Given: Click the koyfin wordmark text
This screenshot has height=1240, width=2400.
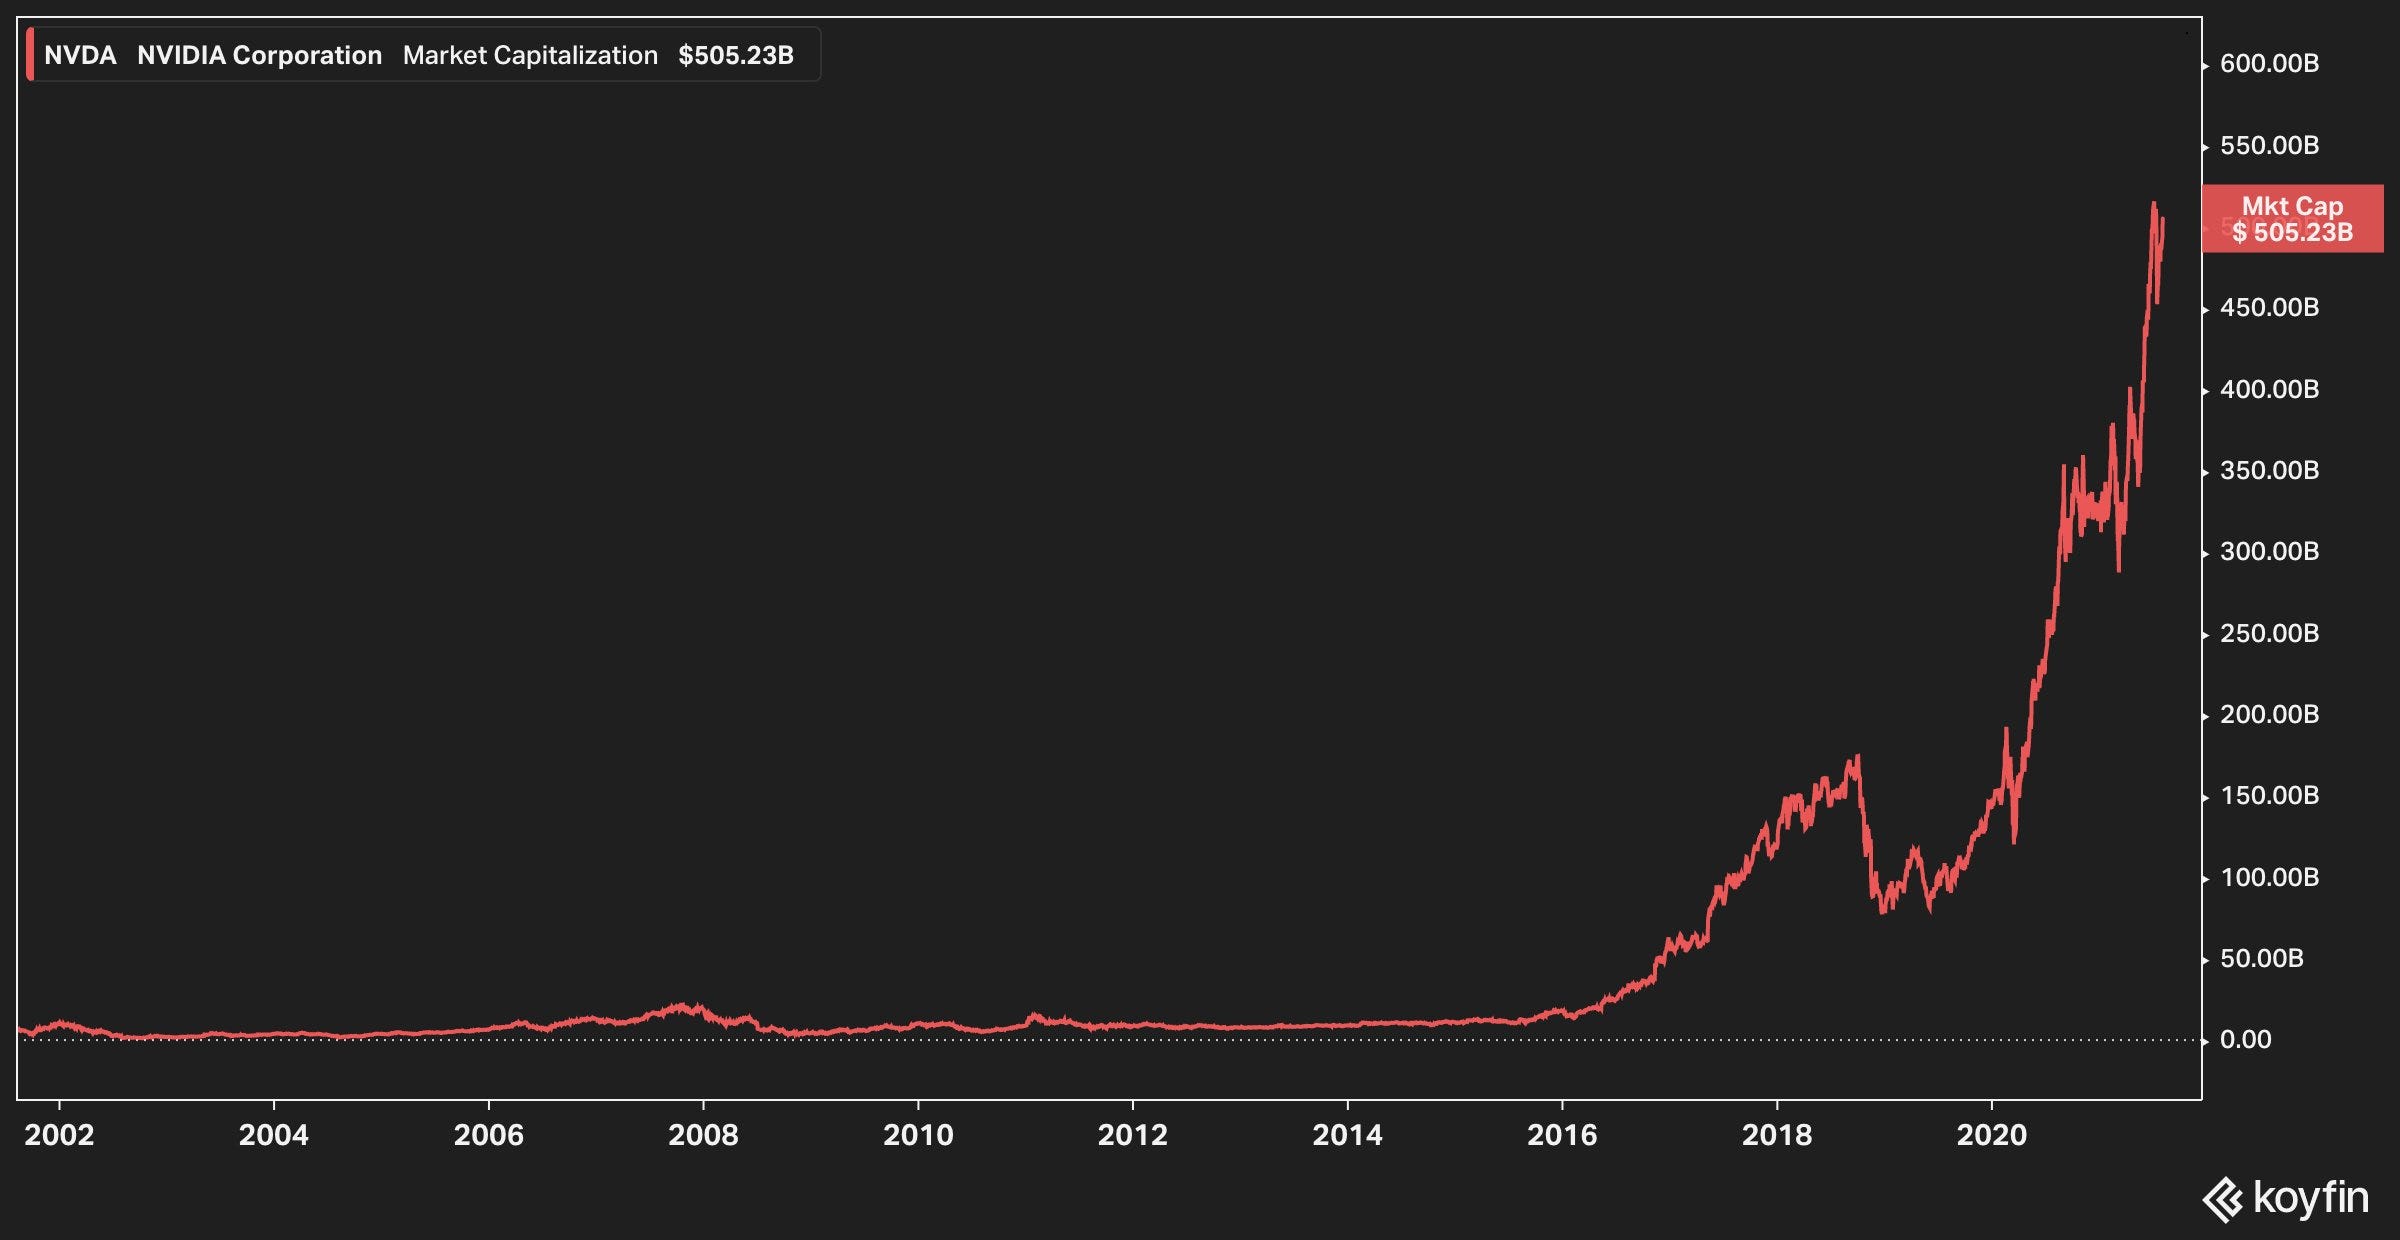Looking at the screenshot, I should click(2310, 1197).
